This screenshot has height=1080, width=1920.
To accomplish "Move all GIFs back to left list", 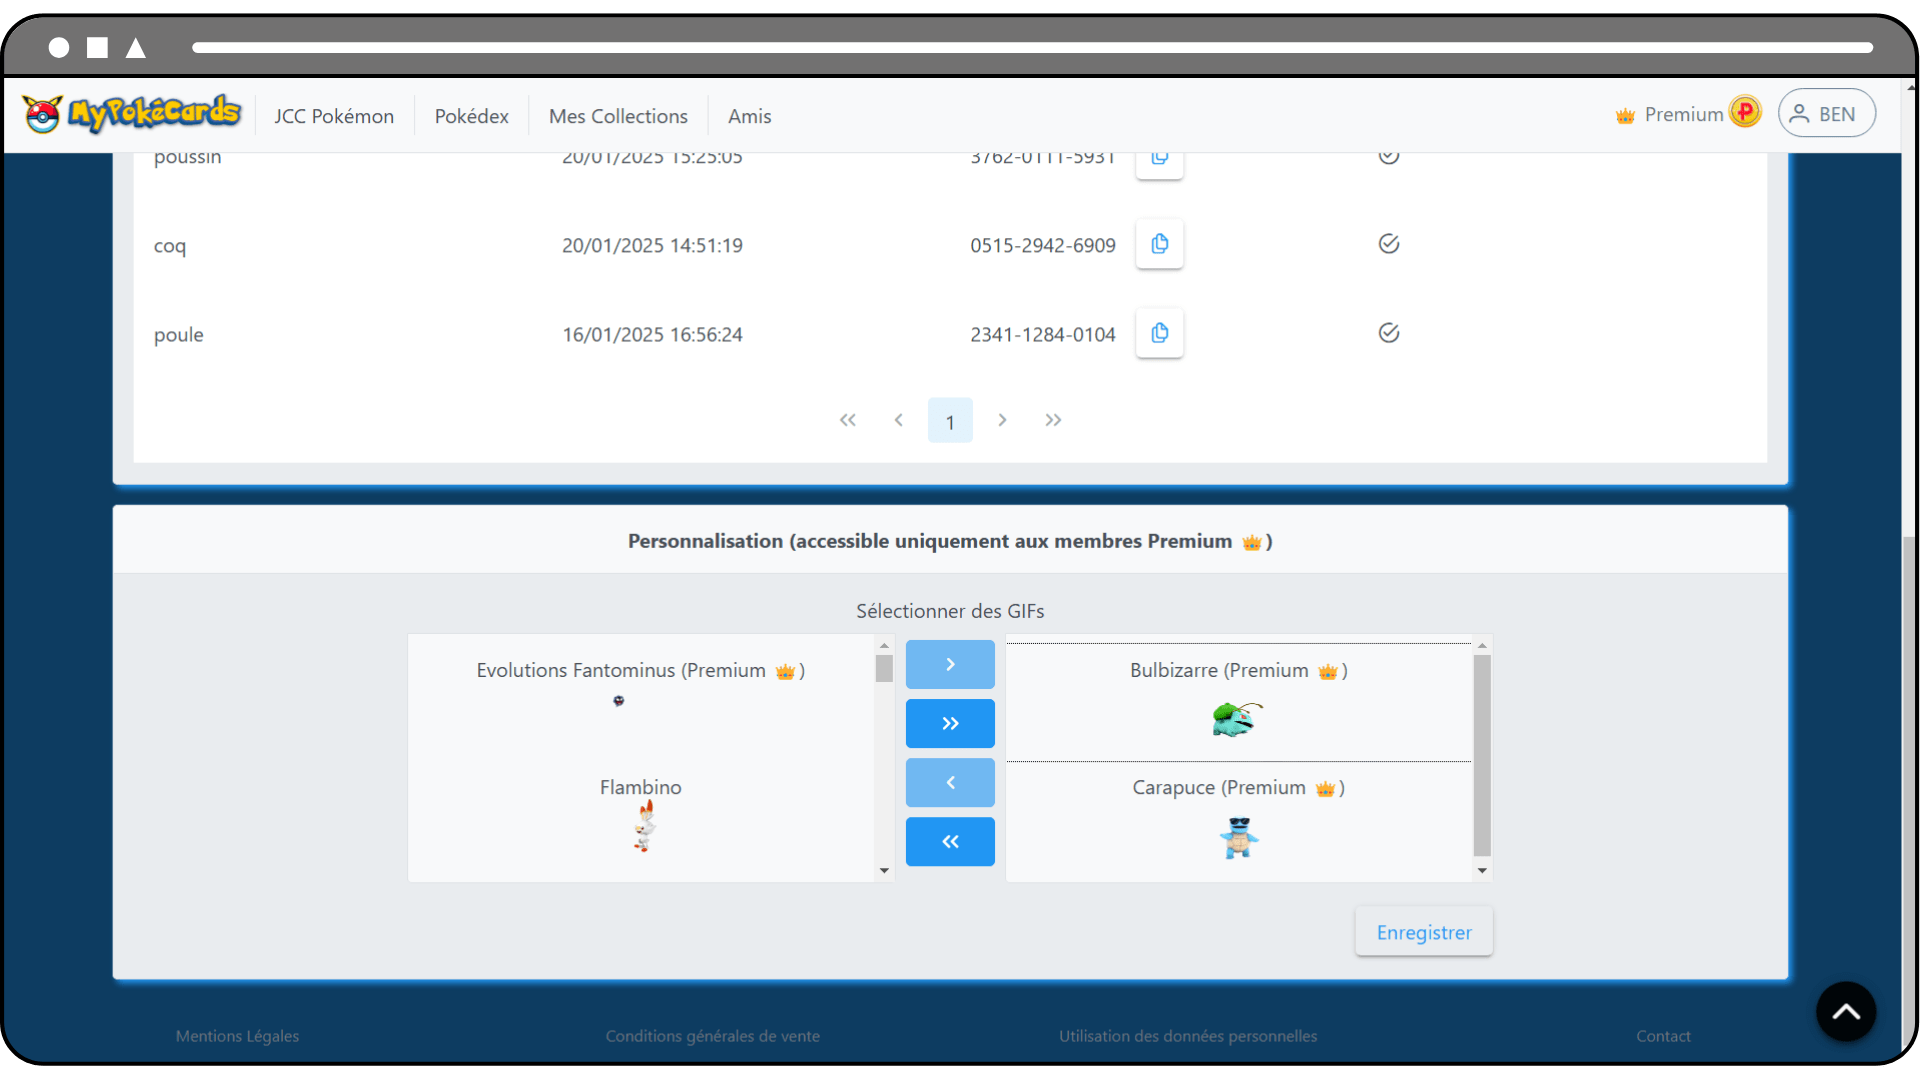I will pyautogui.click(x=949, y=841).
